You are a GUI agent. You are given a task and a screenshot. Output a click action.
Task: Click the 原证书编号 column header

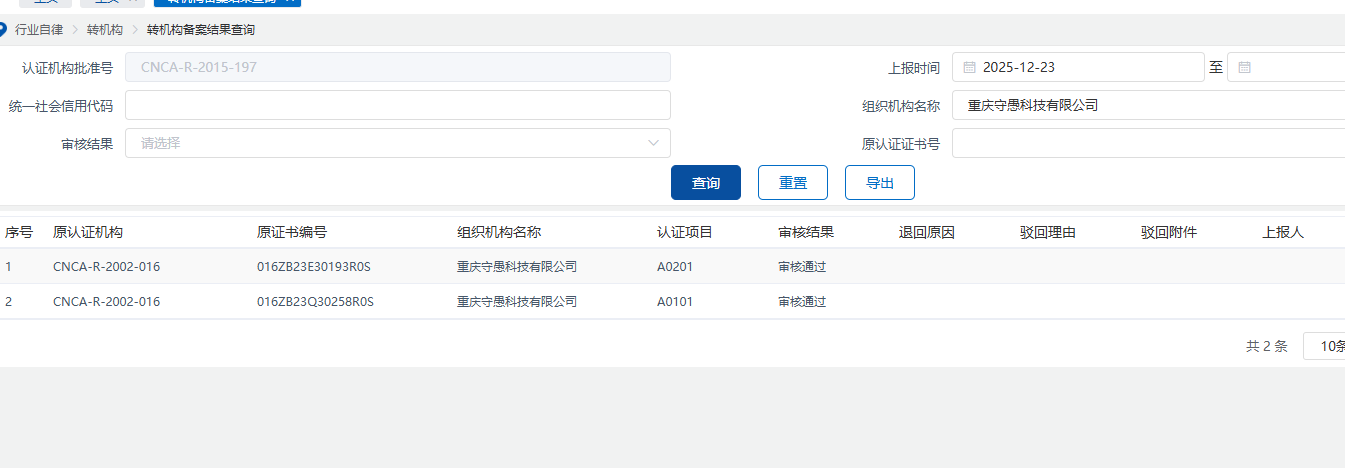click(292, 233)
